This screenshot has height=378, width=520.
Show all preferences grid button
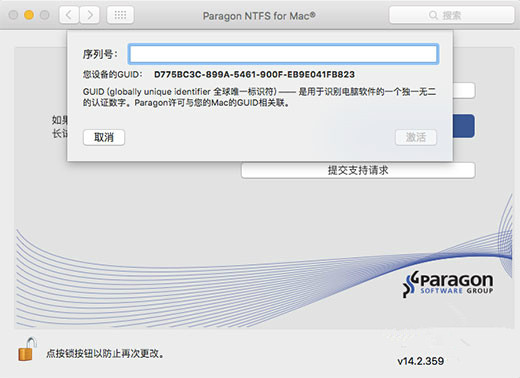120,15
